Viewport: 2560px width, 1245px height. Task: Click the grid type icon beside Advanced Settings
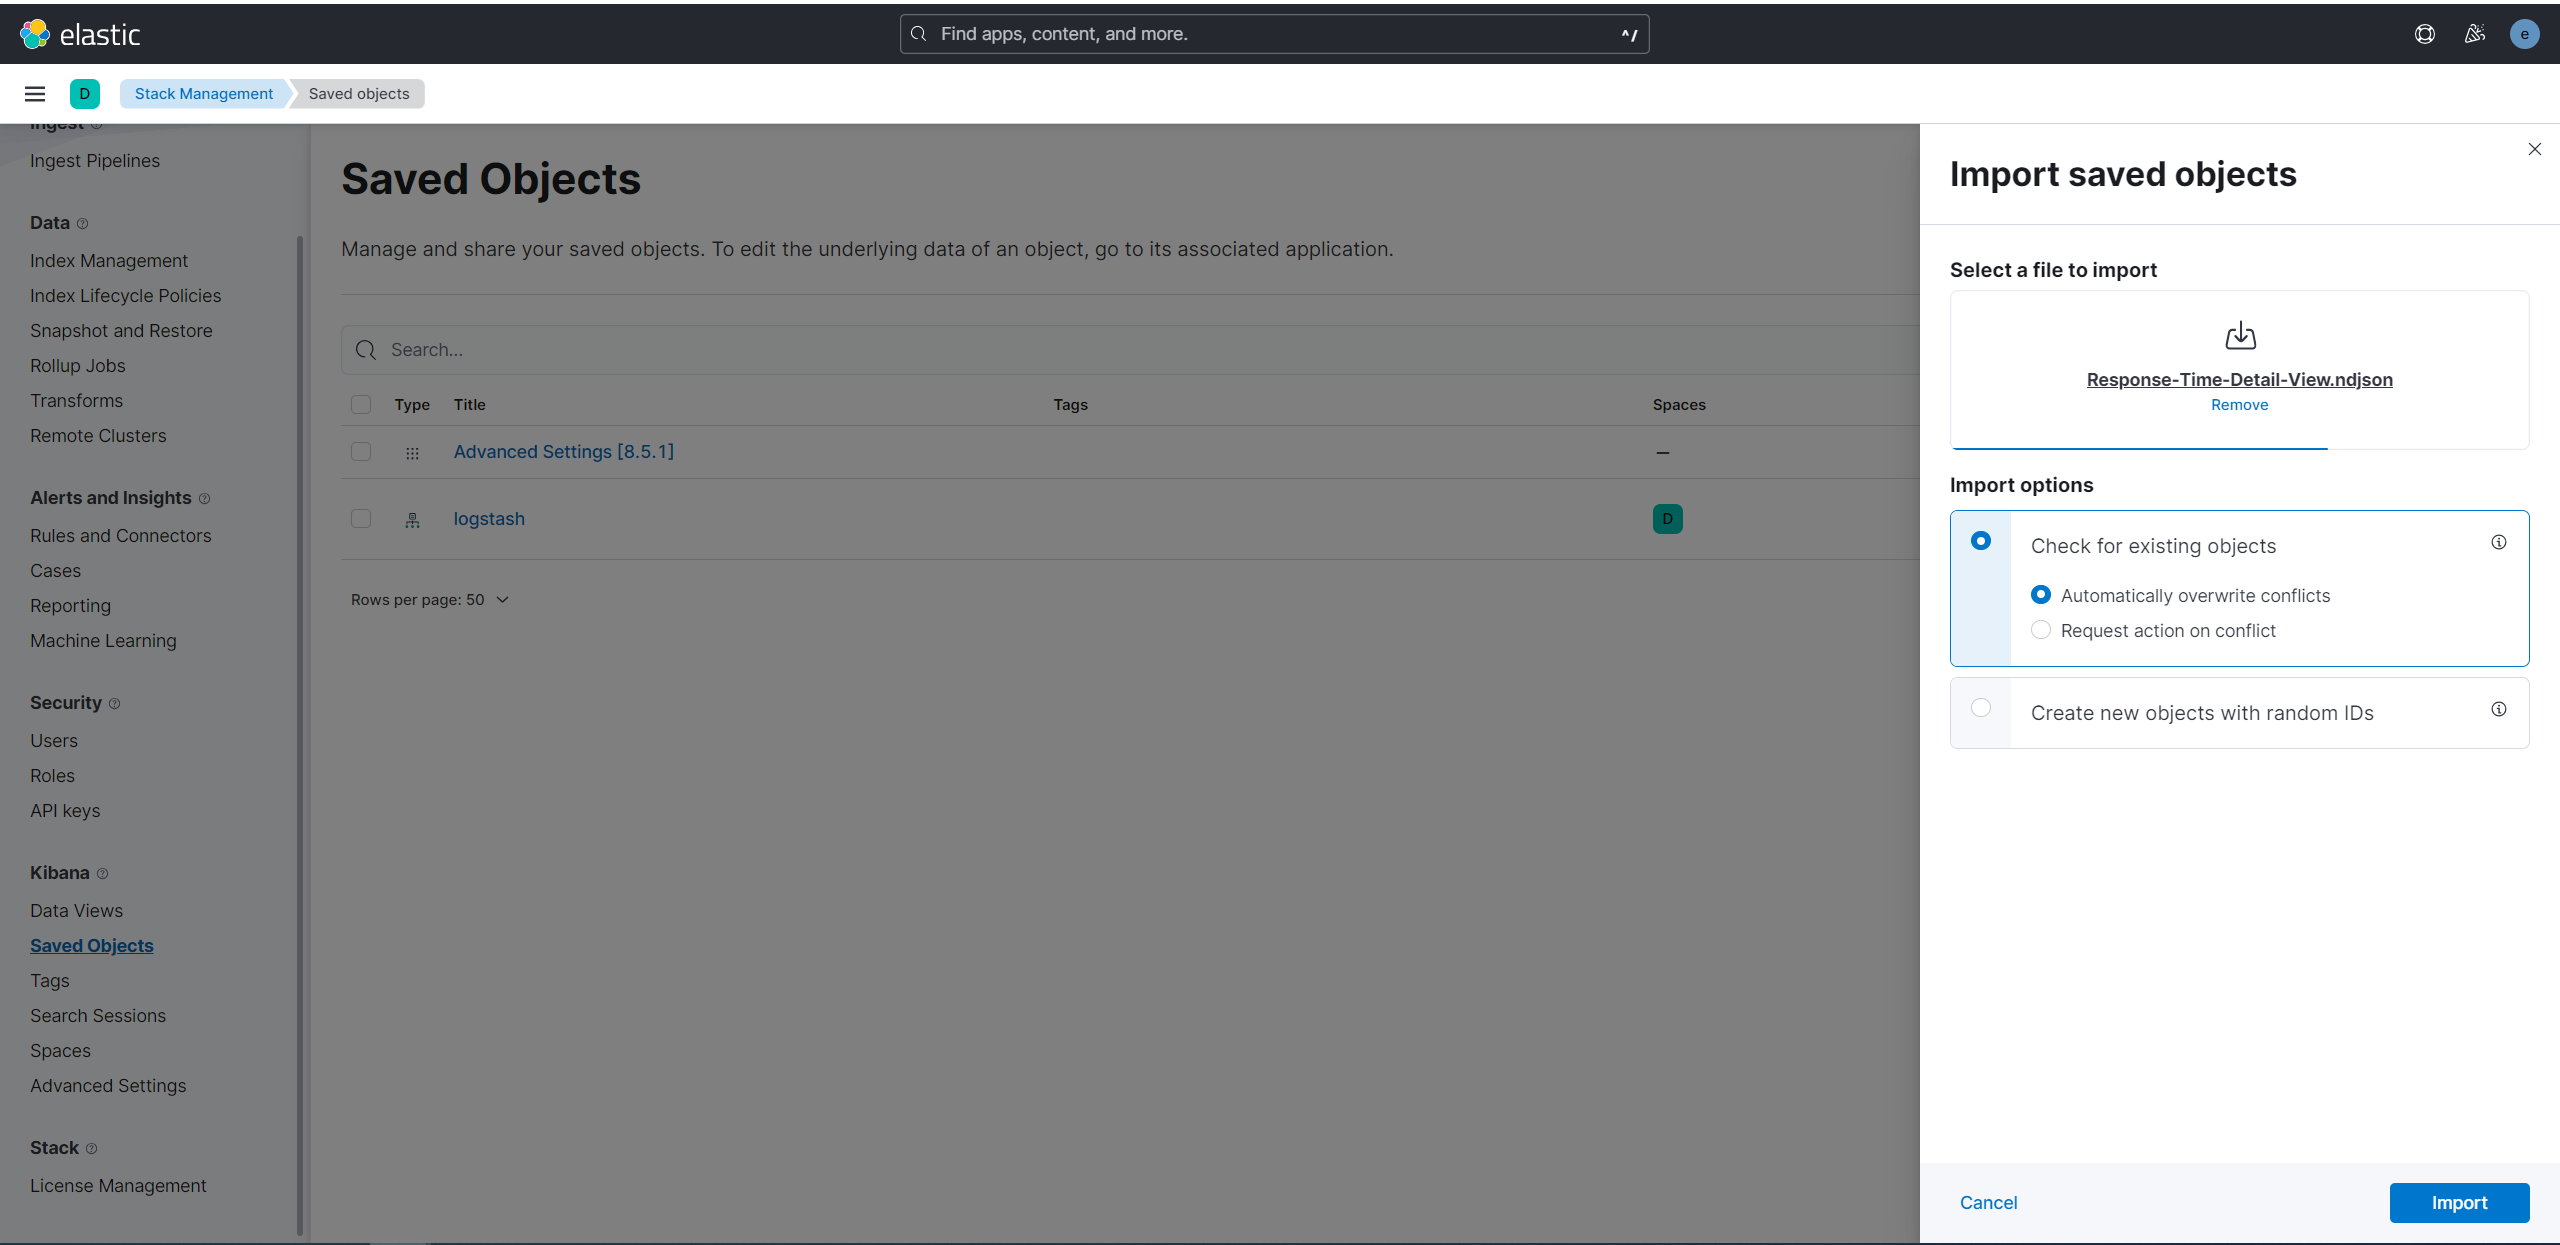click(x=412, y=452)
